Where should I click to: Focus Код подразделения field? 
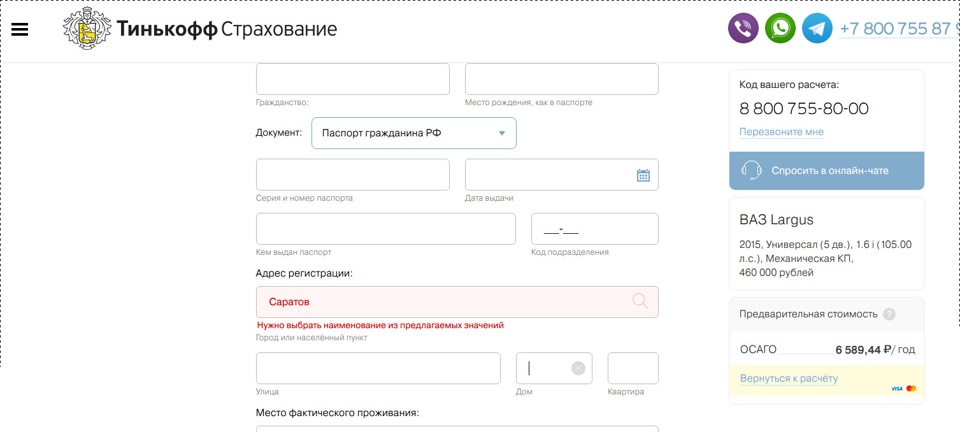[594, 229]
